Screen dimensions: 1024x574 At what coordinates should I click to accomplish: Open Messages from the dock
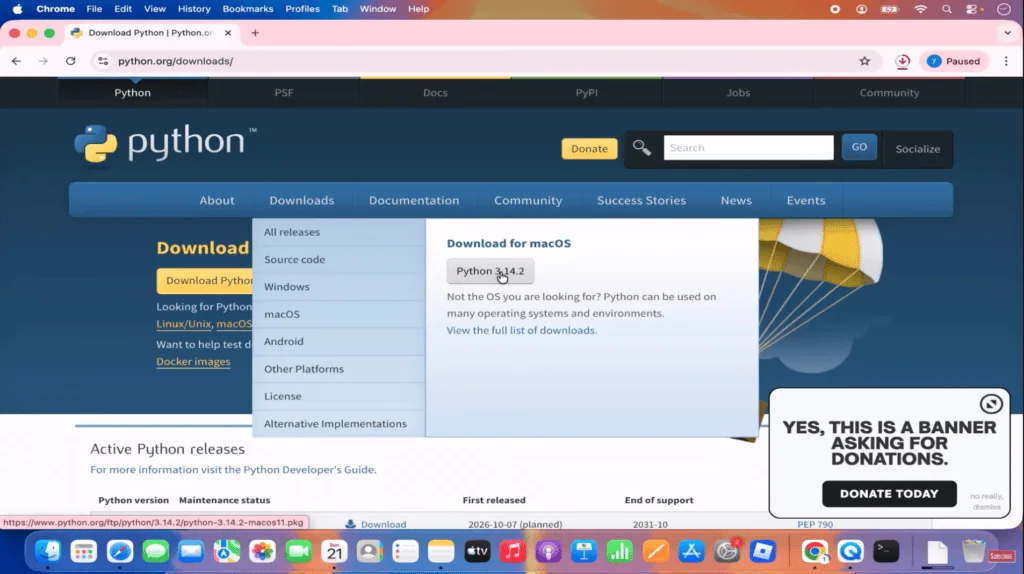click(x=155, y=551)
